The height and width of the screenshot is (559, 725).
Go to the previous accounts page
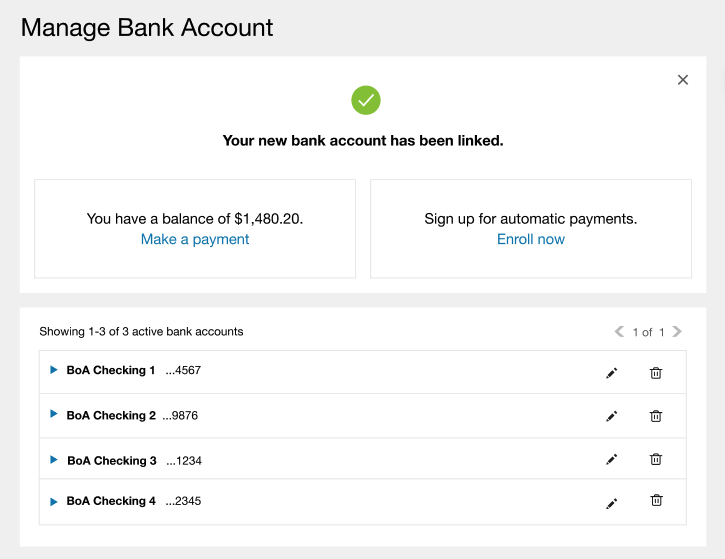tap(619, 331)
